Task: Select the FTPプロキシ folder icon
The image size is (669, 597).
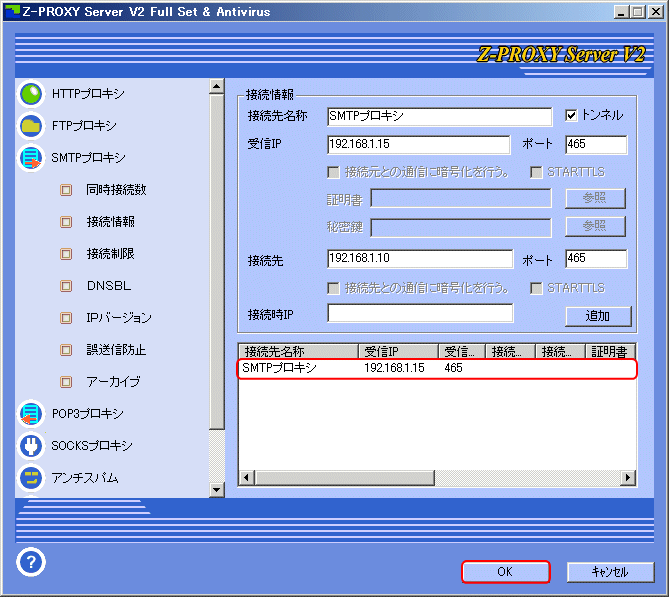Action: tap(31, 126)
